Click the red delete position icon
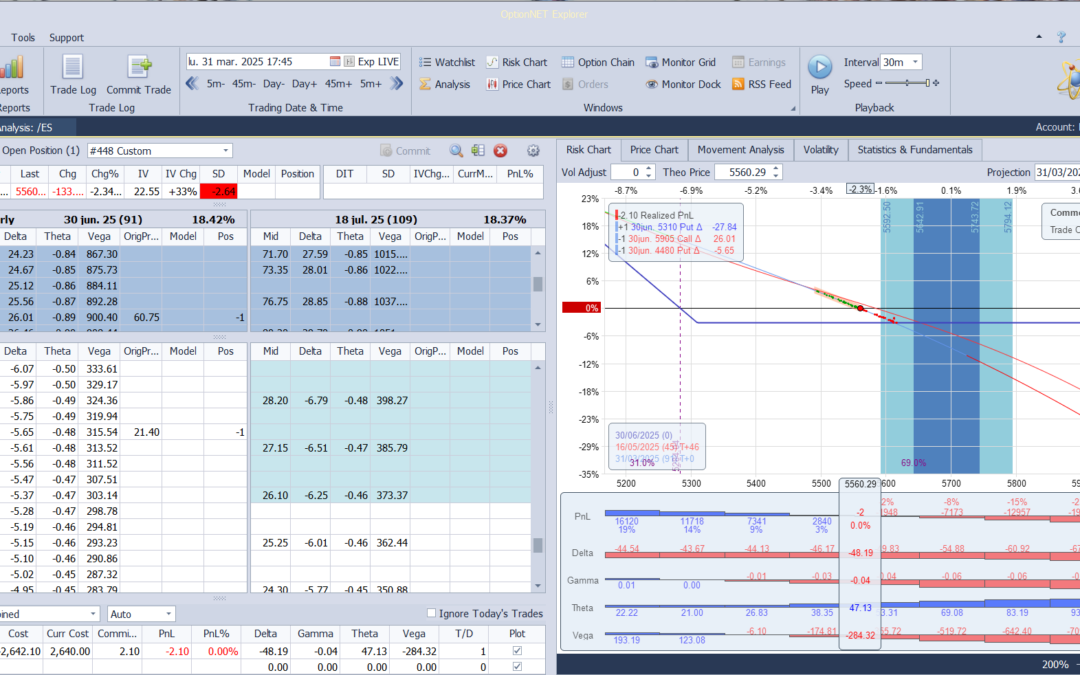Viewport: 1080px width, 675px height. click(500, 151)
